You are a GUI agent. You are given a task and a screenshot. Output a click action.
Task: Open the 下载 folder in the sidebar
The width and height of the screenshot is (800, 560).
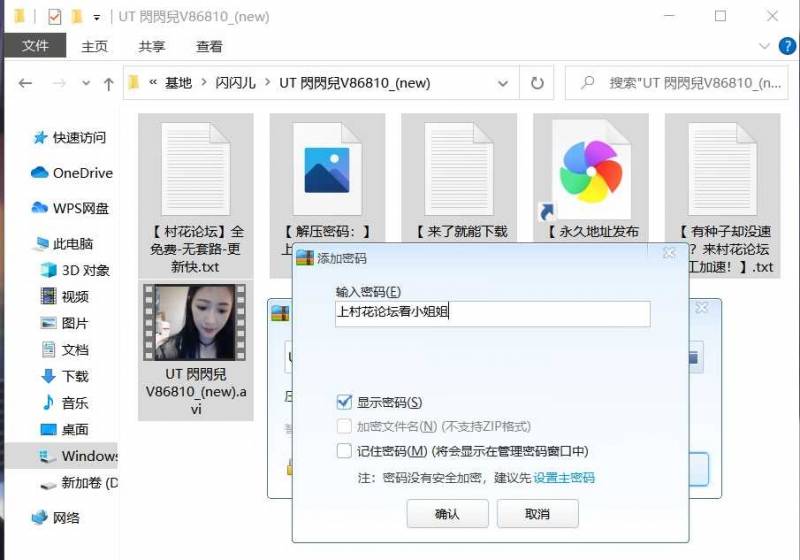click(75, 376)
